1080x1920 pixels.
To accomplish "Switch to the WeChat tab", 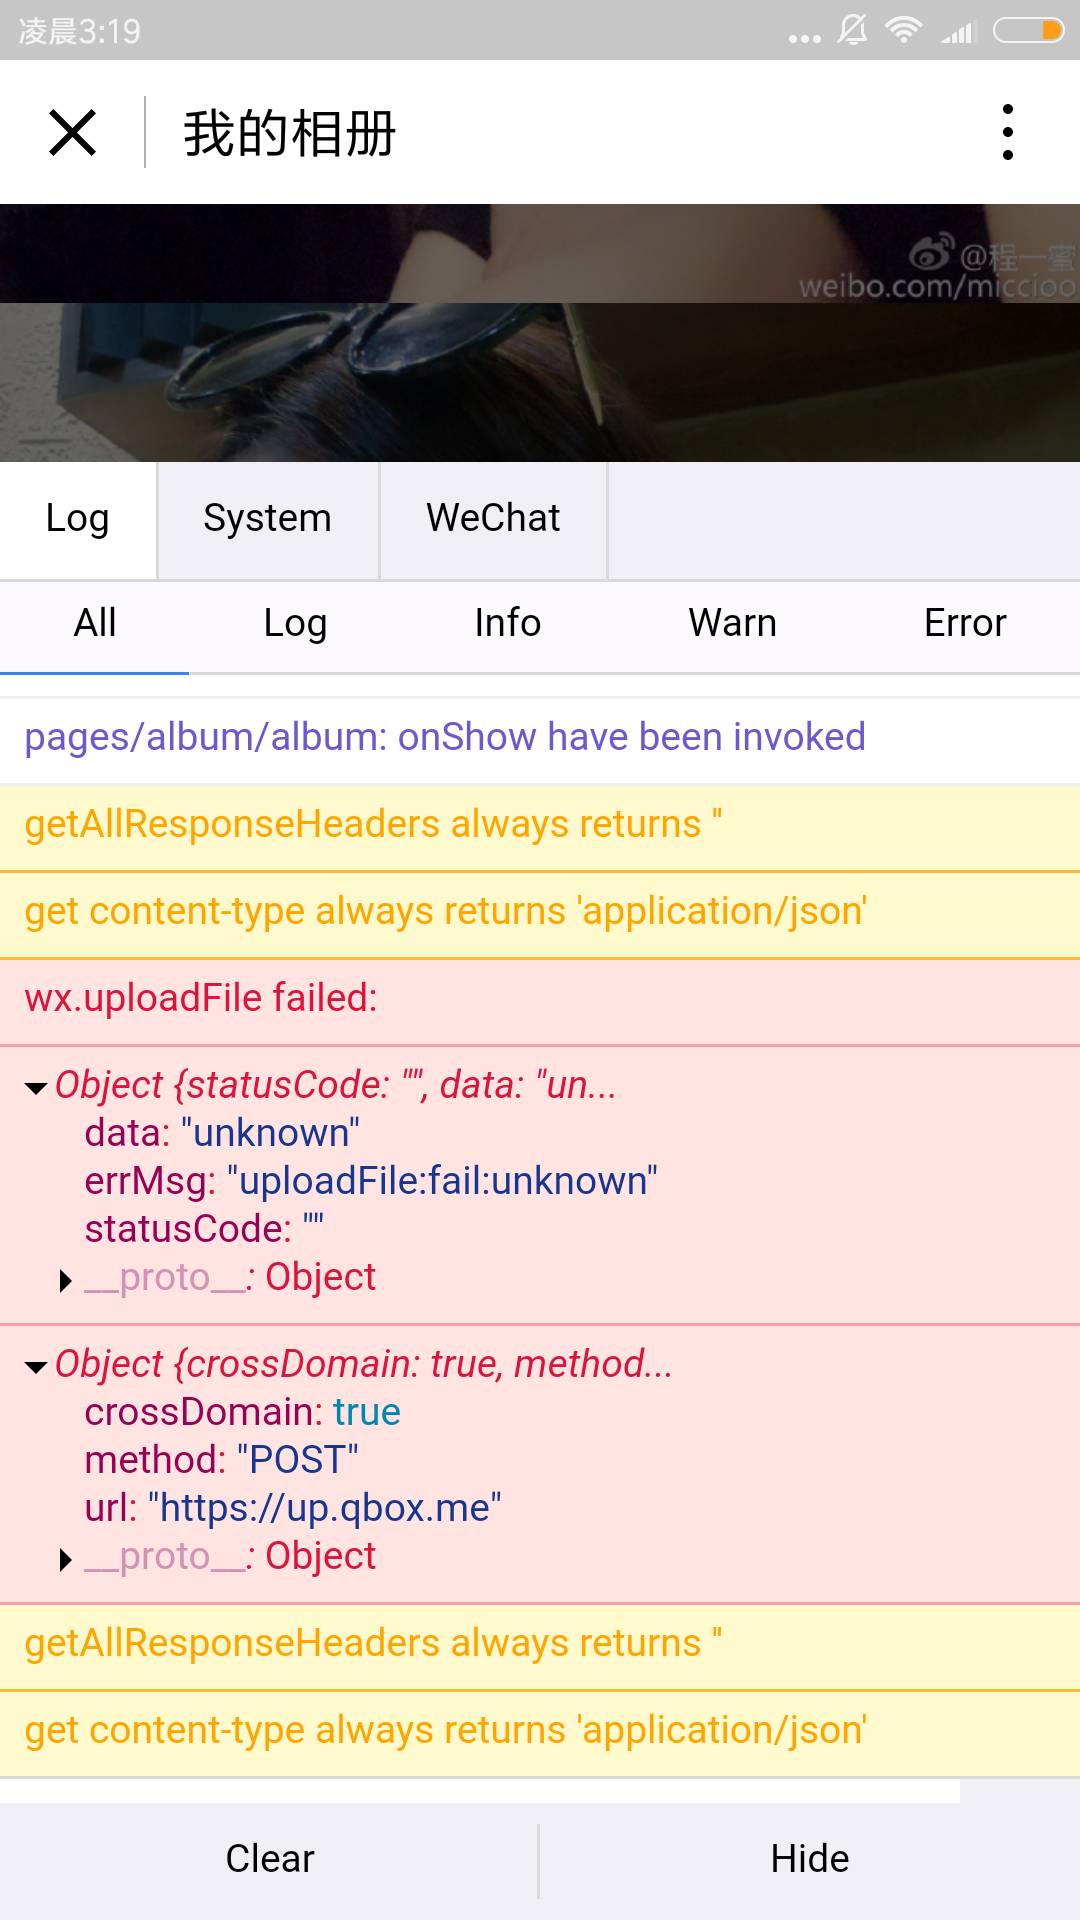I will point(493,519).
